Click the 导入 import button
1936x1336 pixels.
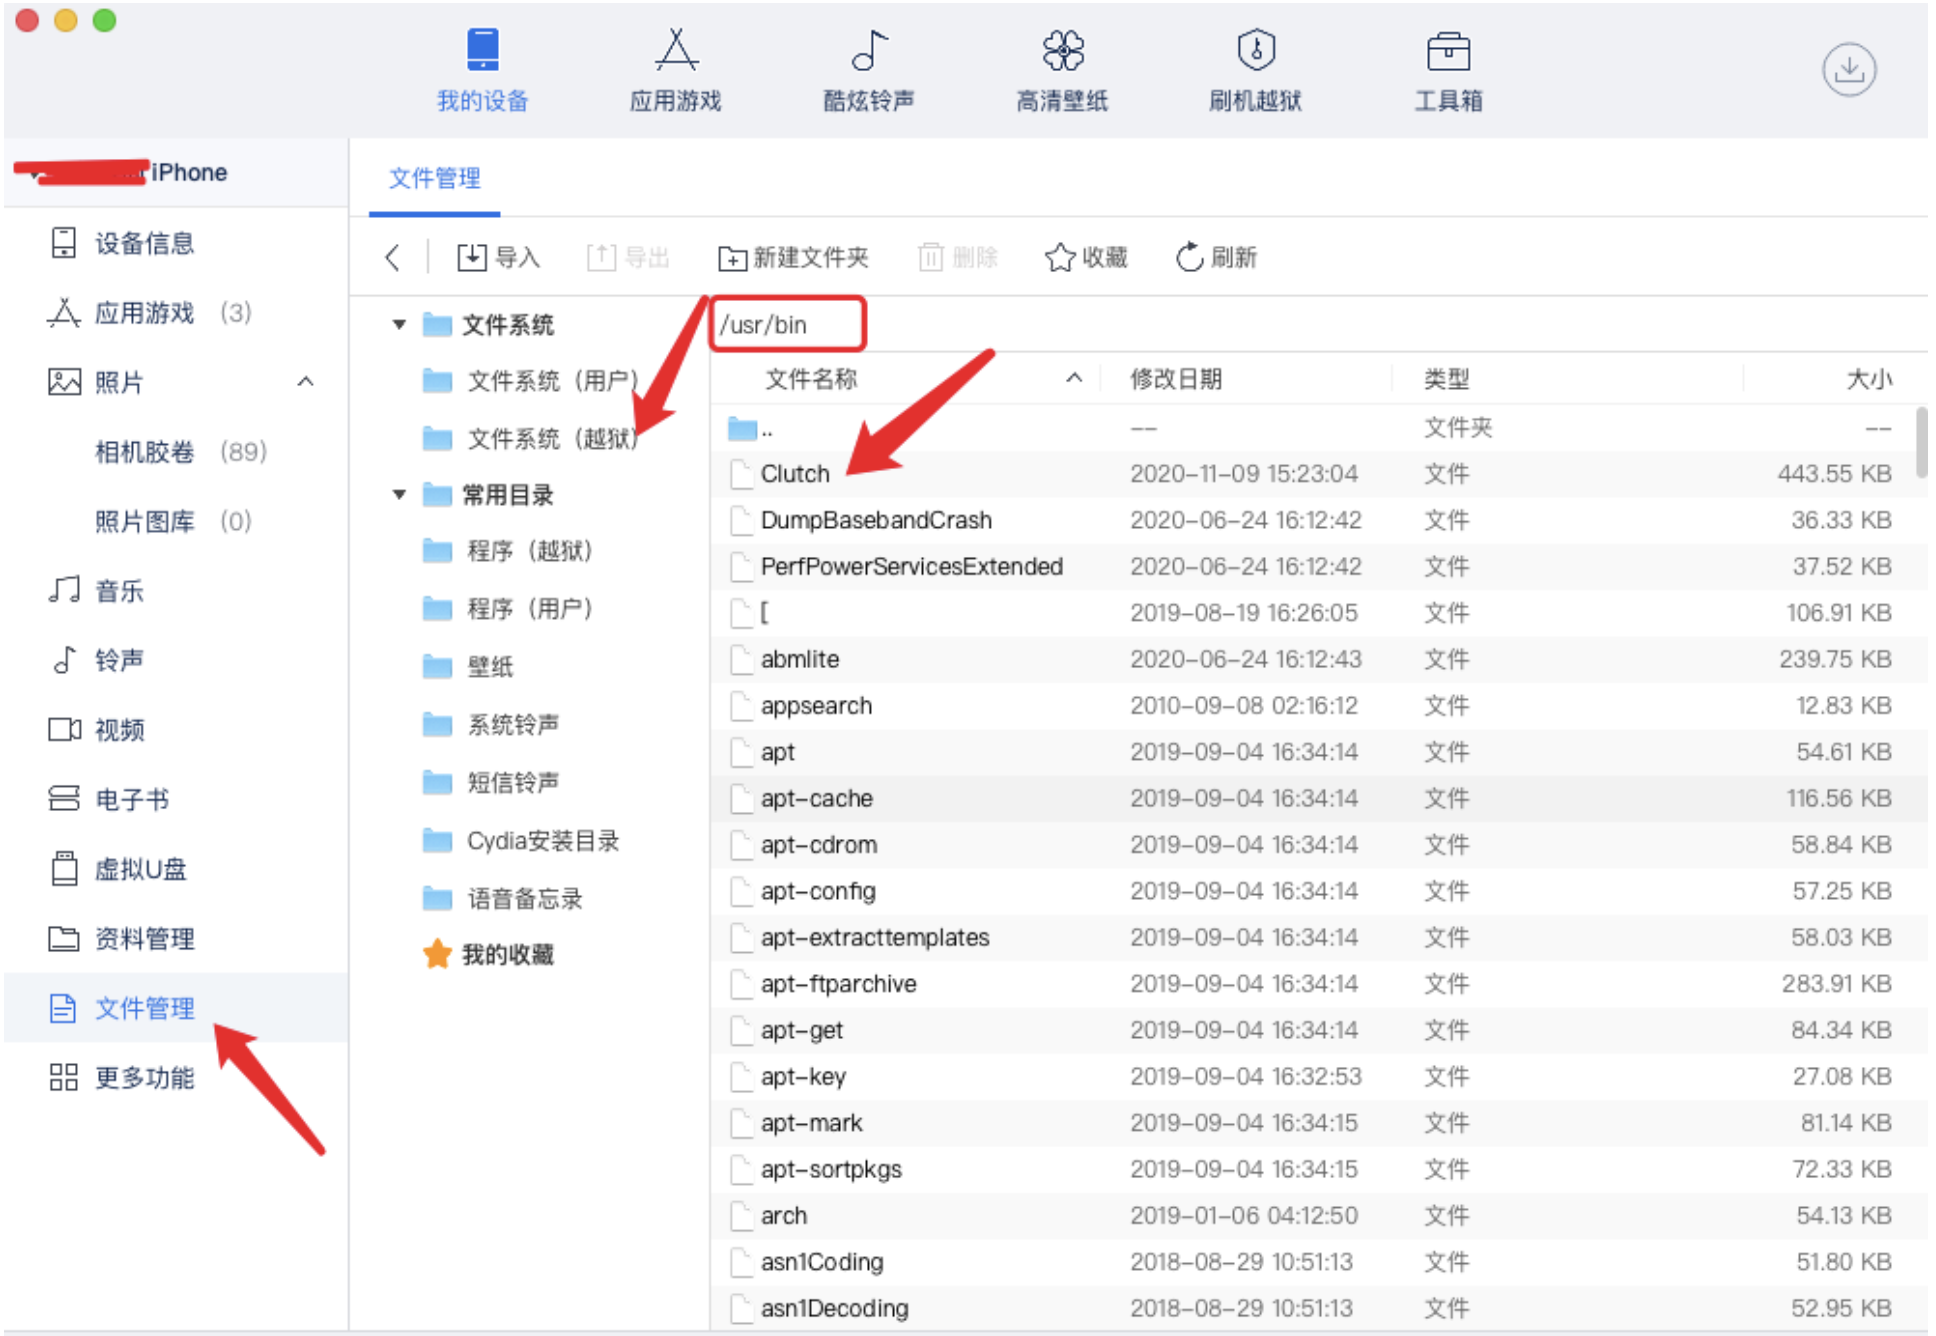point(498,258)
